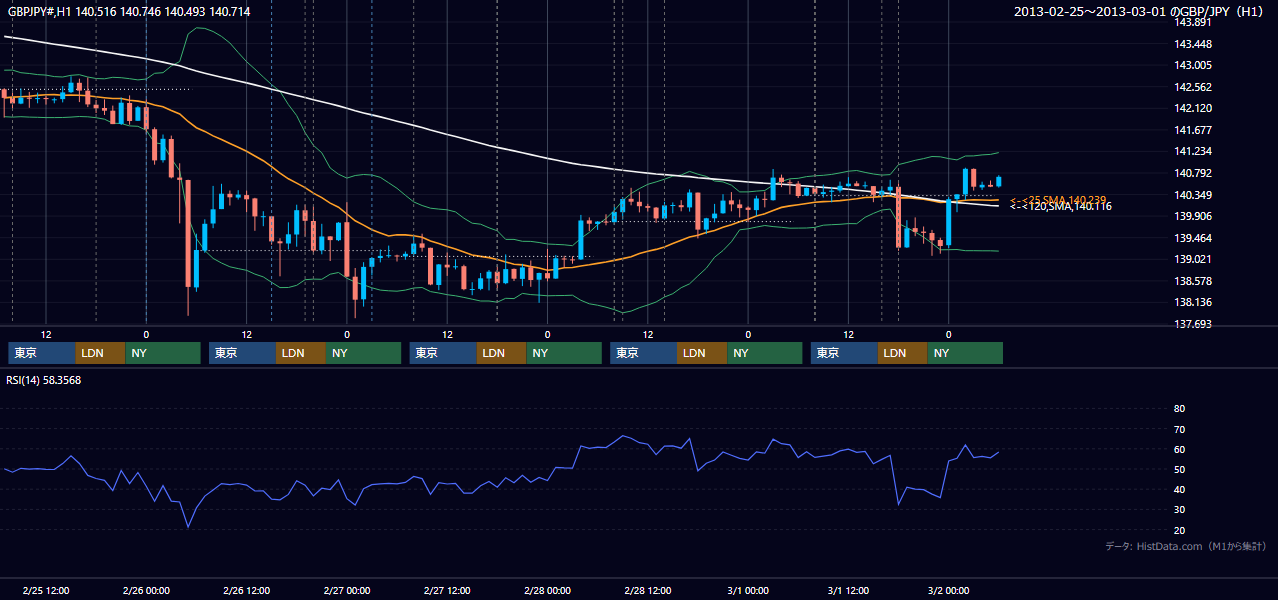The width and height of the screenshot is (1278, 600).
Task: Click the 143.448 price axis label
Action: point(1193,44)
